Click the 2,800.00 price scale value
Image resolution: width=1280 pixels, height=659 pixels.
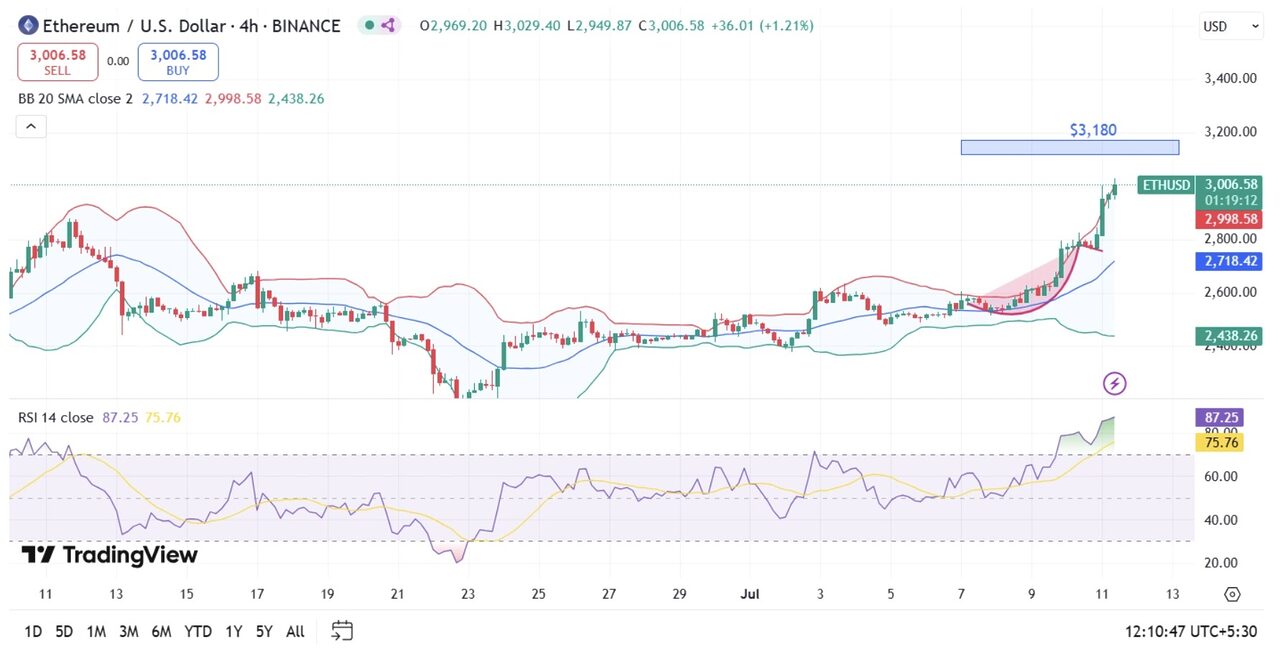tap(1231, 239)
